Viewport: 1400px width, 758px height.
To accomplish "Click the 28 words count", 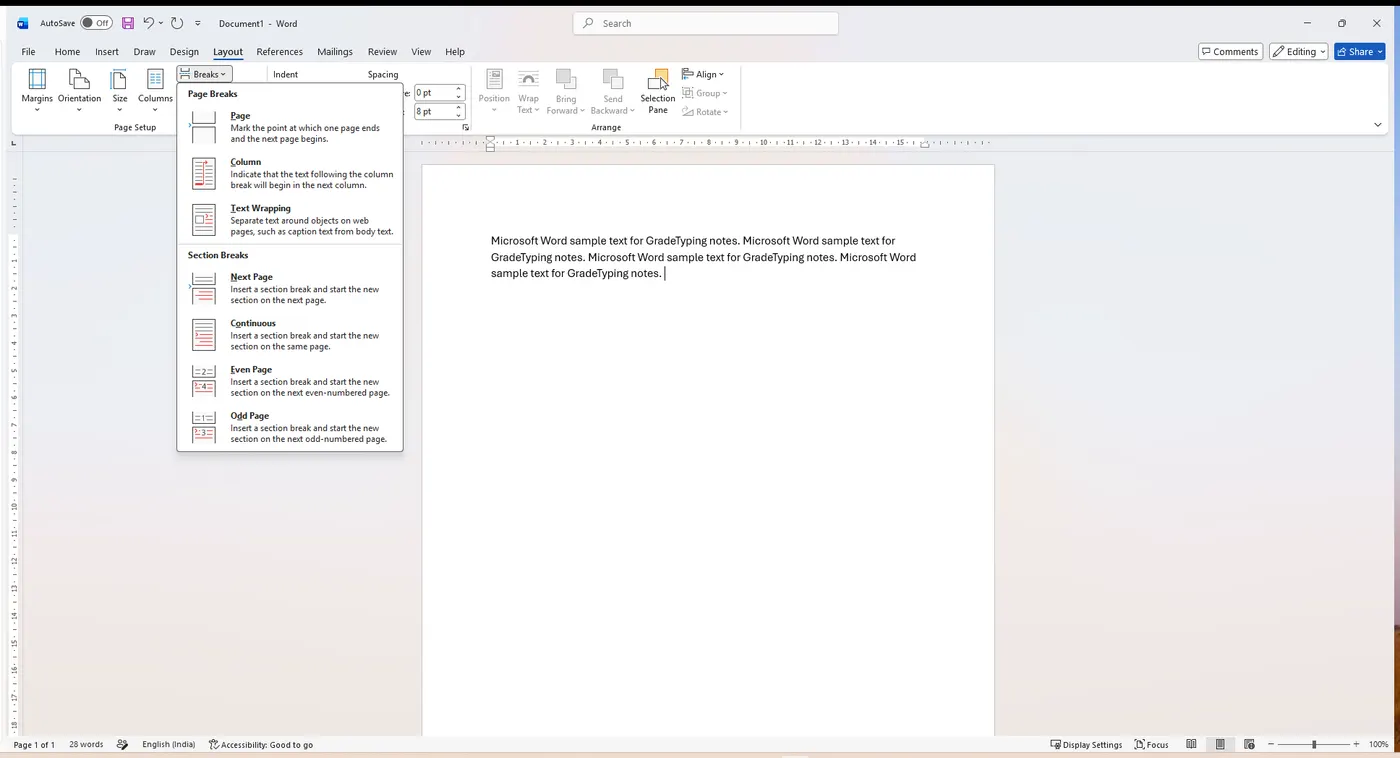I will pos(86,745).
